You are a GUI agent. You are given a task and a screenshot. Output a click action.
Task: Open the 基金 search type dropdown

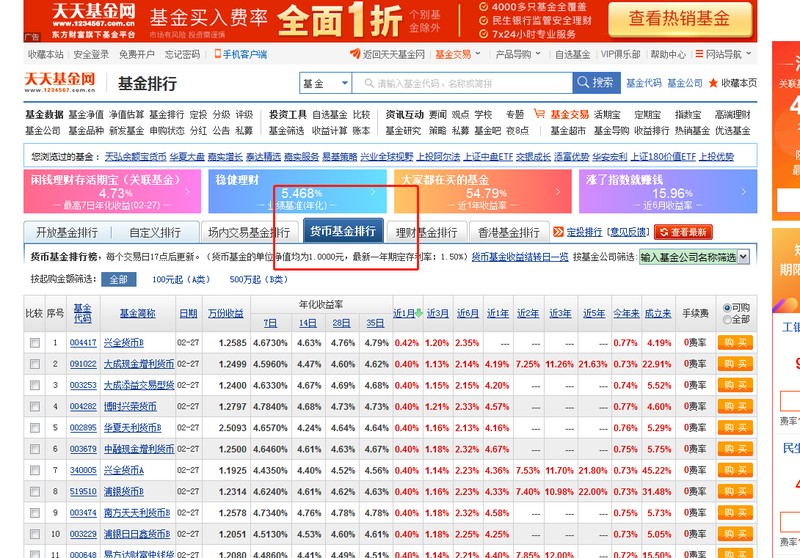tap(325, 83)
